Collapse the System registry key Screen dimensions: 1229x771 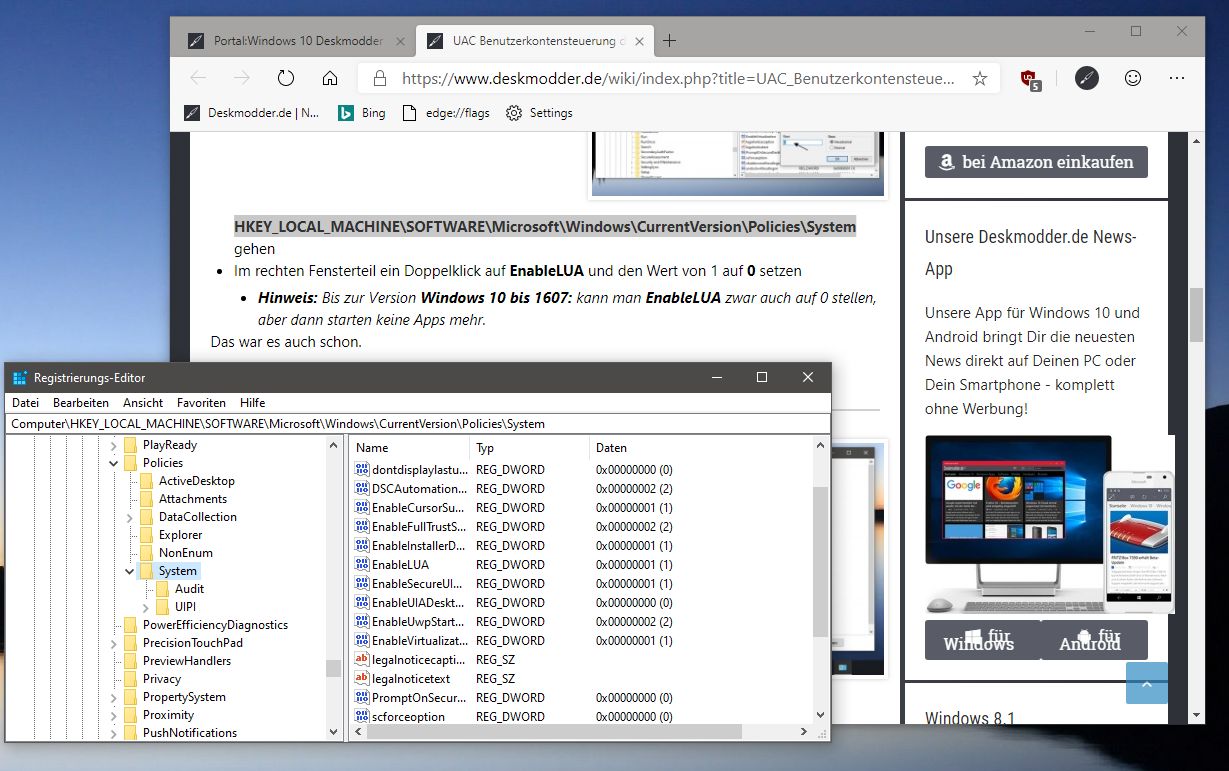(x=130, y=571)
